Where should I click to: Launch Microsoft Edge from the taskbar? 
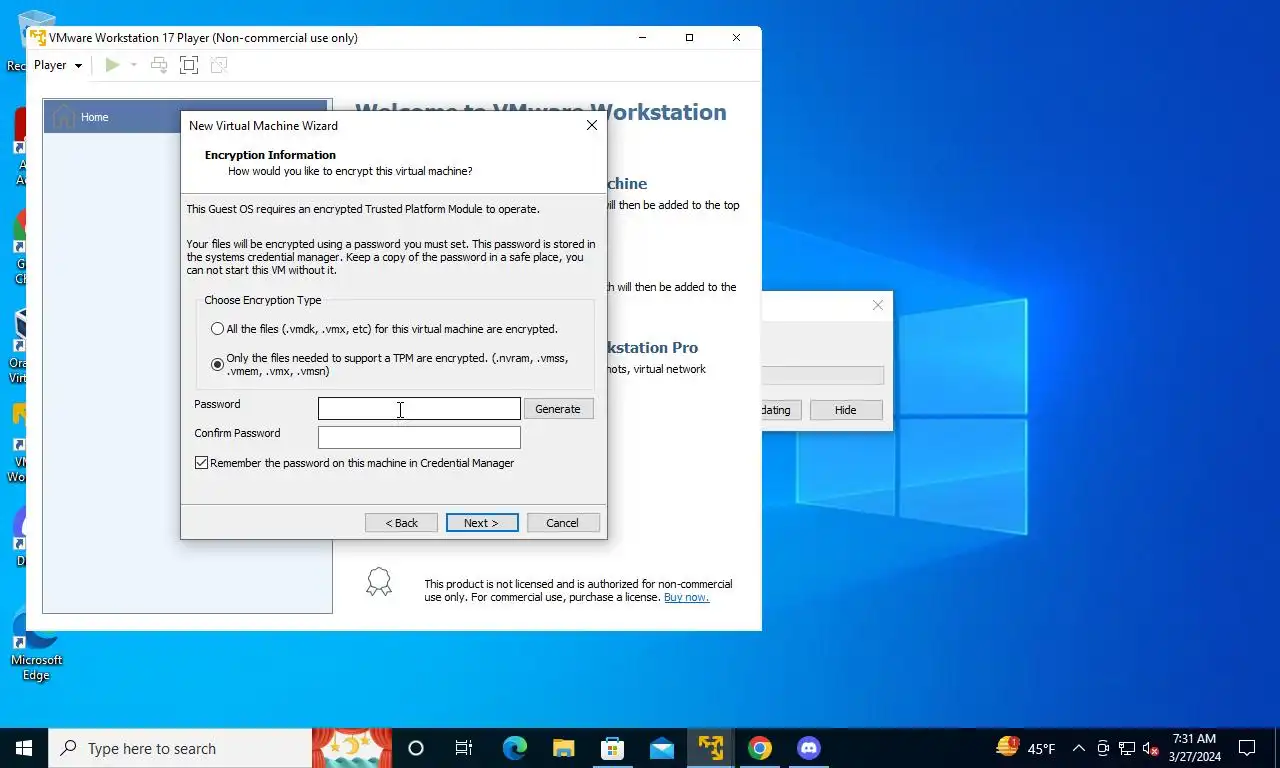(514, 748)
